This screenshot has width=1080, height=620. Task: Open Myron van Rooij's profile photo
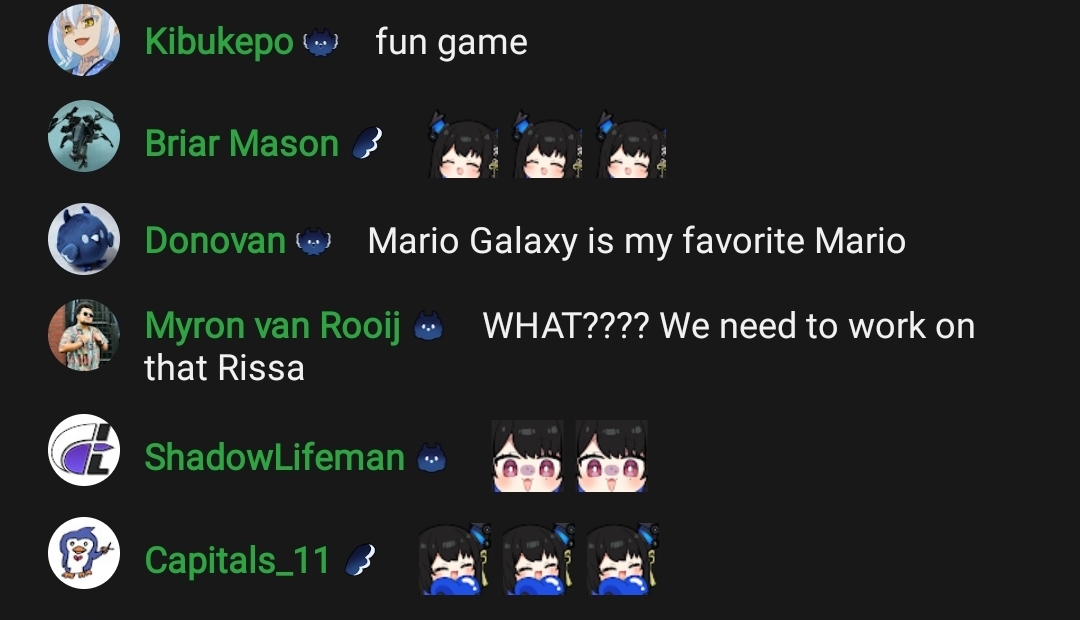tap(83, 335)
